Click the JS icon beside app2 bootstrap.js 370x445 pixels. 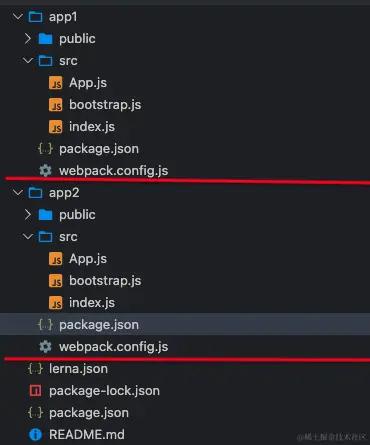[x=56, y=281]
